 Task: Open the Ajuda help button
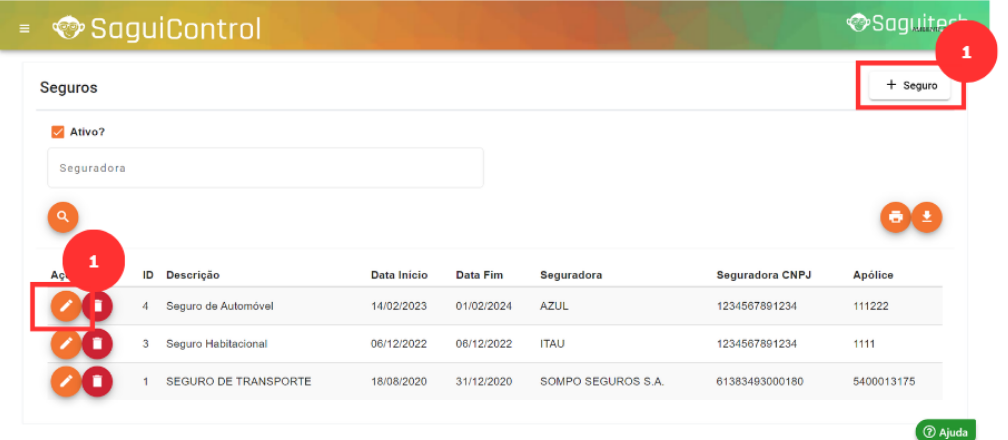945,431
